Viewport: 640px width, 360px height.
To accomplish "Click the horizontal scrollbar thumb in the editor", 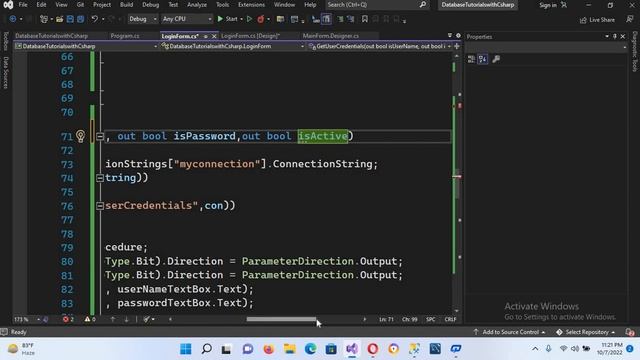I will point(281,319).
